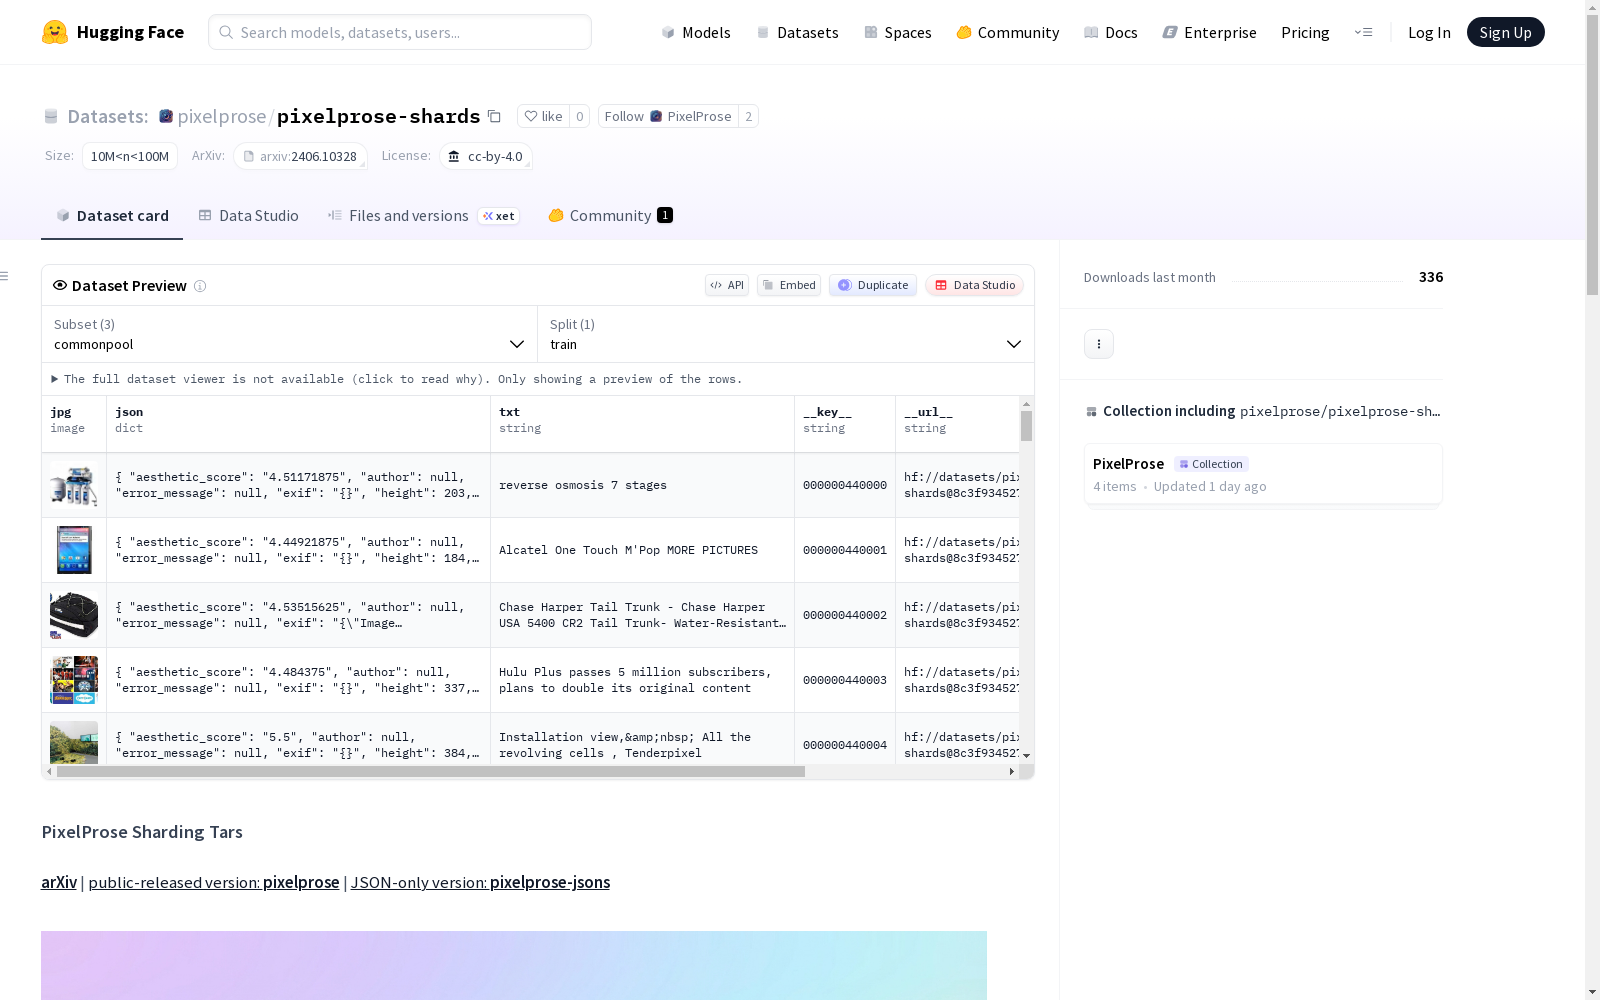Open Enterprise in top navigation
The height and width of the screenshot is (1000, 1600).
point(1210,32)
